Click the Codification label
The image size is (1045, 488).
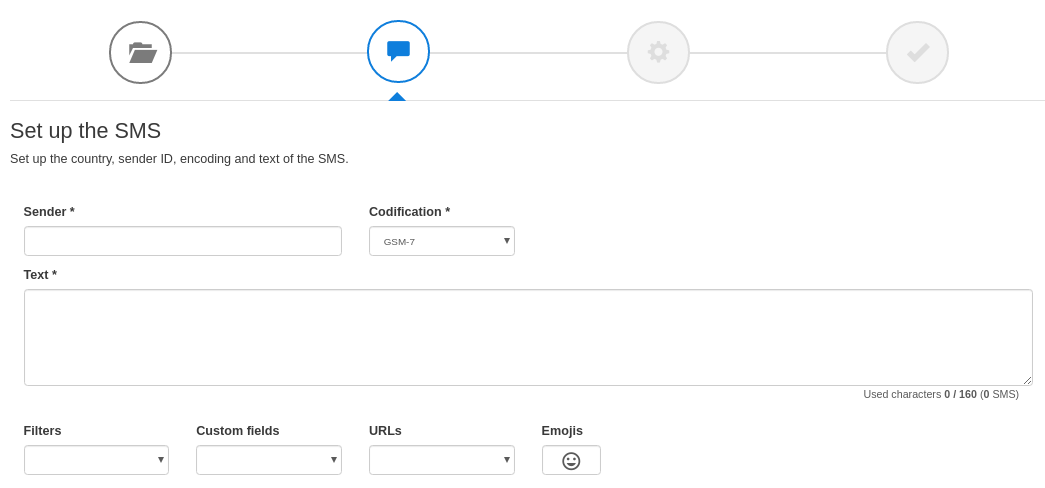(409, 212)
